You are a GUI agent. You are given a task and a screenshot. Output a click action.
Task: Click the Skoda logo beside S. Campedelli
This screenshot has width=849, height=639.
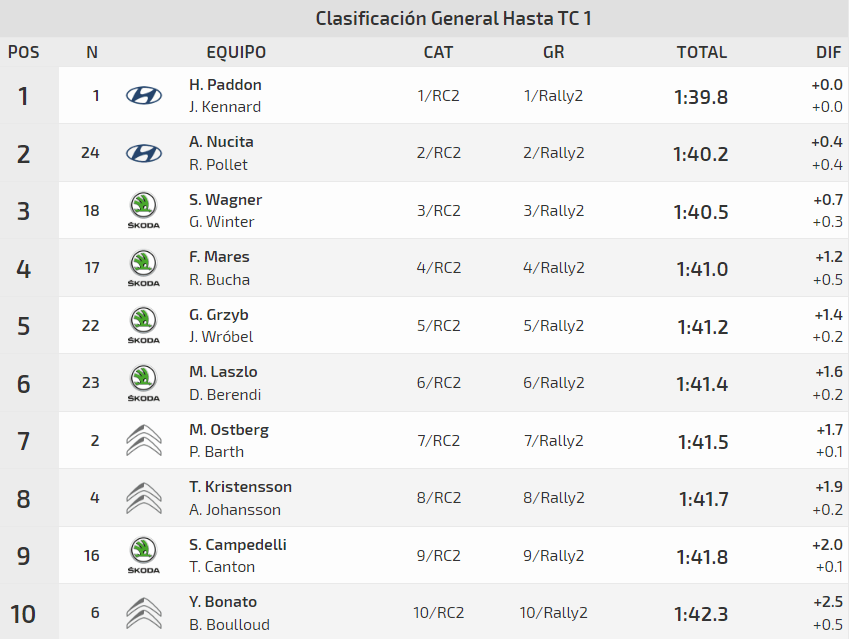point(143,556)
